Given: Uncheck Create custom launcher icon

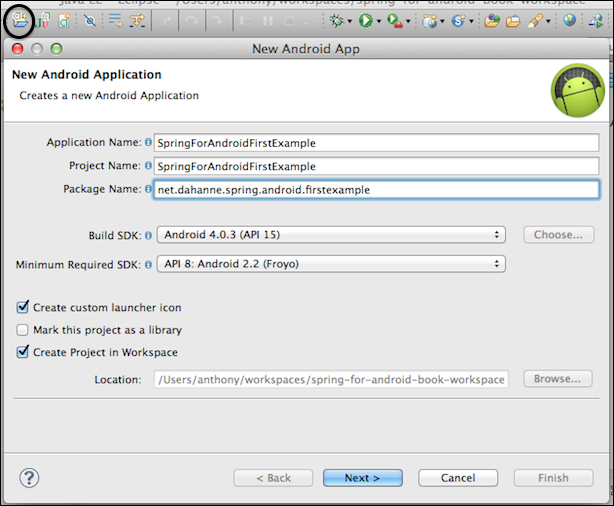Looking at the screenshot, I should coord(23,307).
